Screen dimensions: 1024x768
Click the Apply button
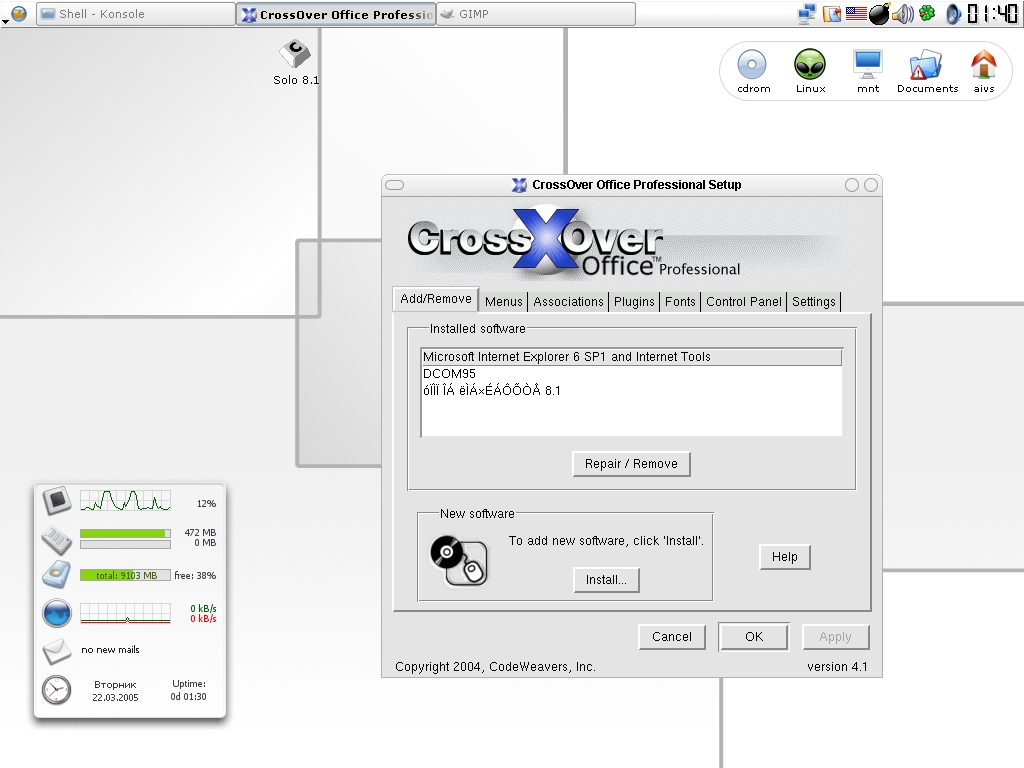pos(835,637)
